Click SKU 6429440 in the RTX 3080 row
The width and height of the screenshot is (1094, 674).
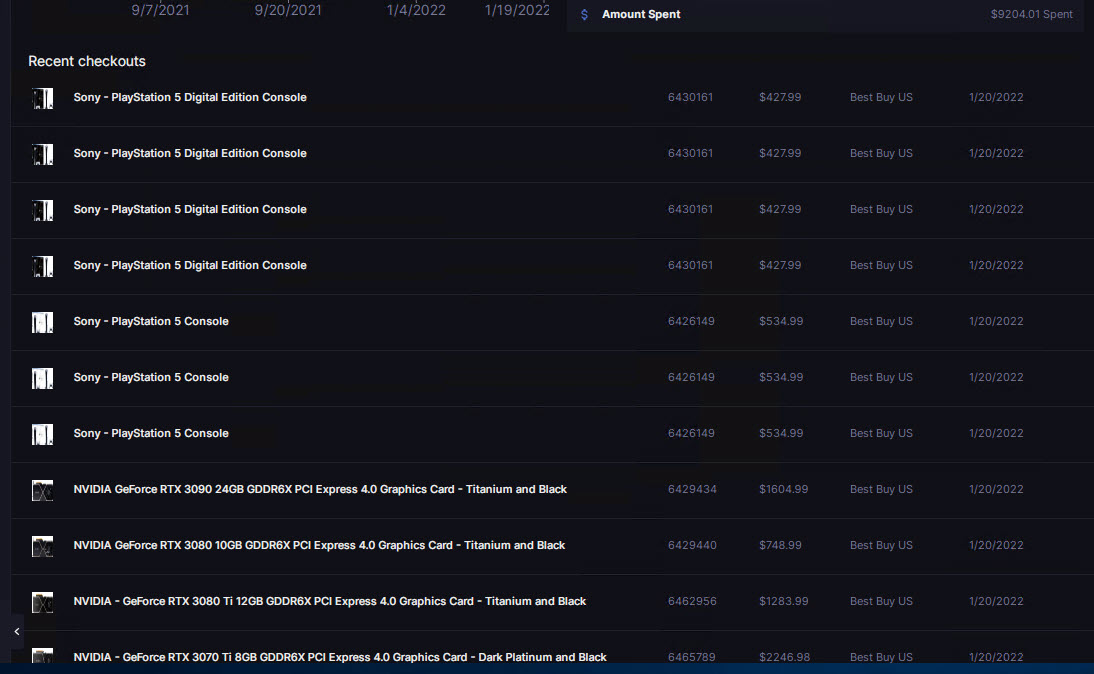[x=692, y=545]
